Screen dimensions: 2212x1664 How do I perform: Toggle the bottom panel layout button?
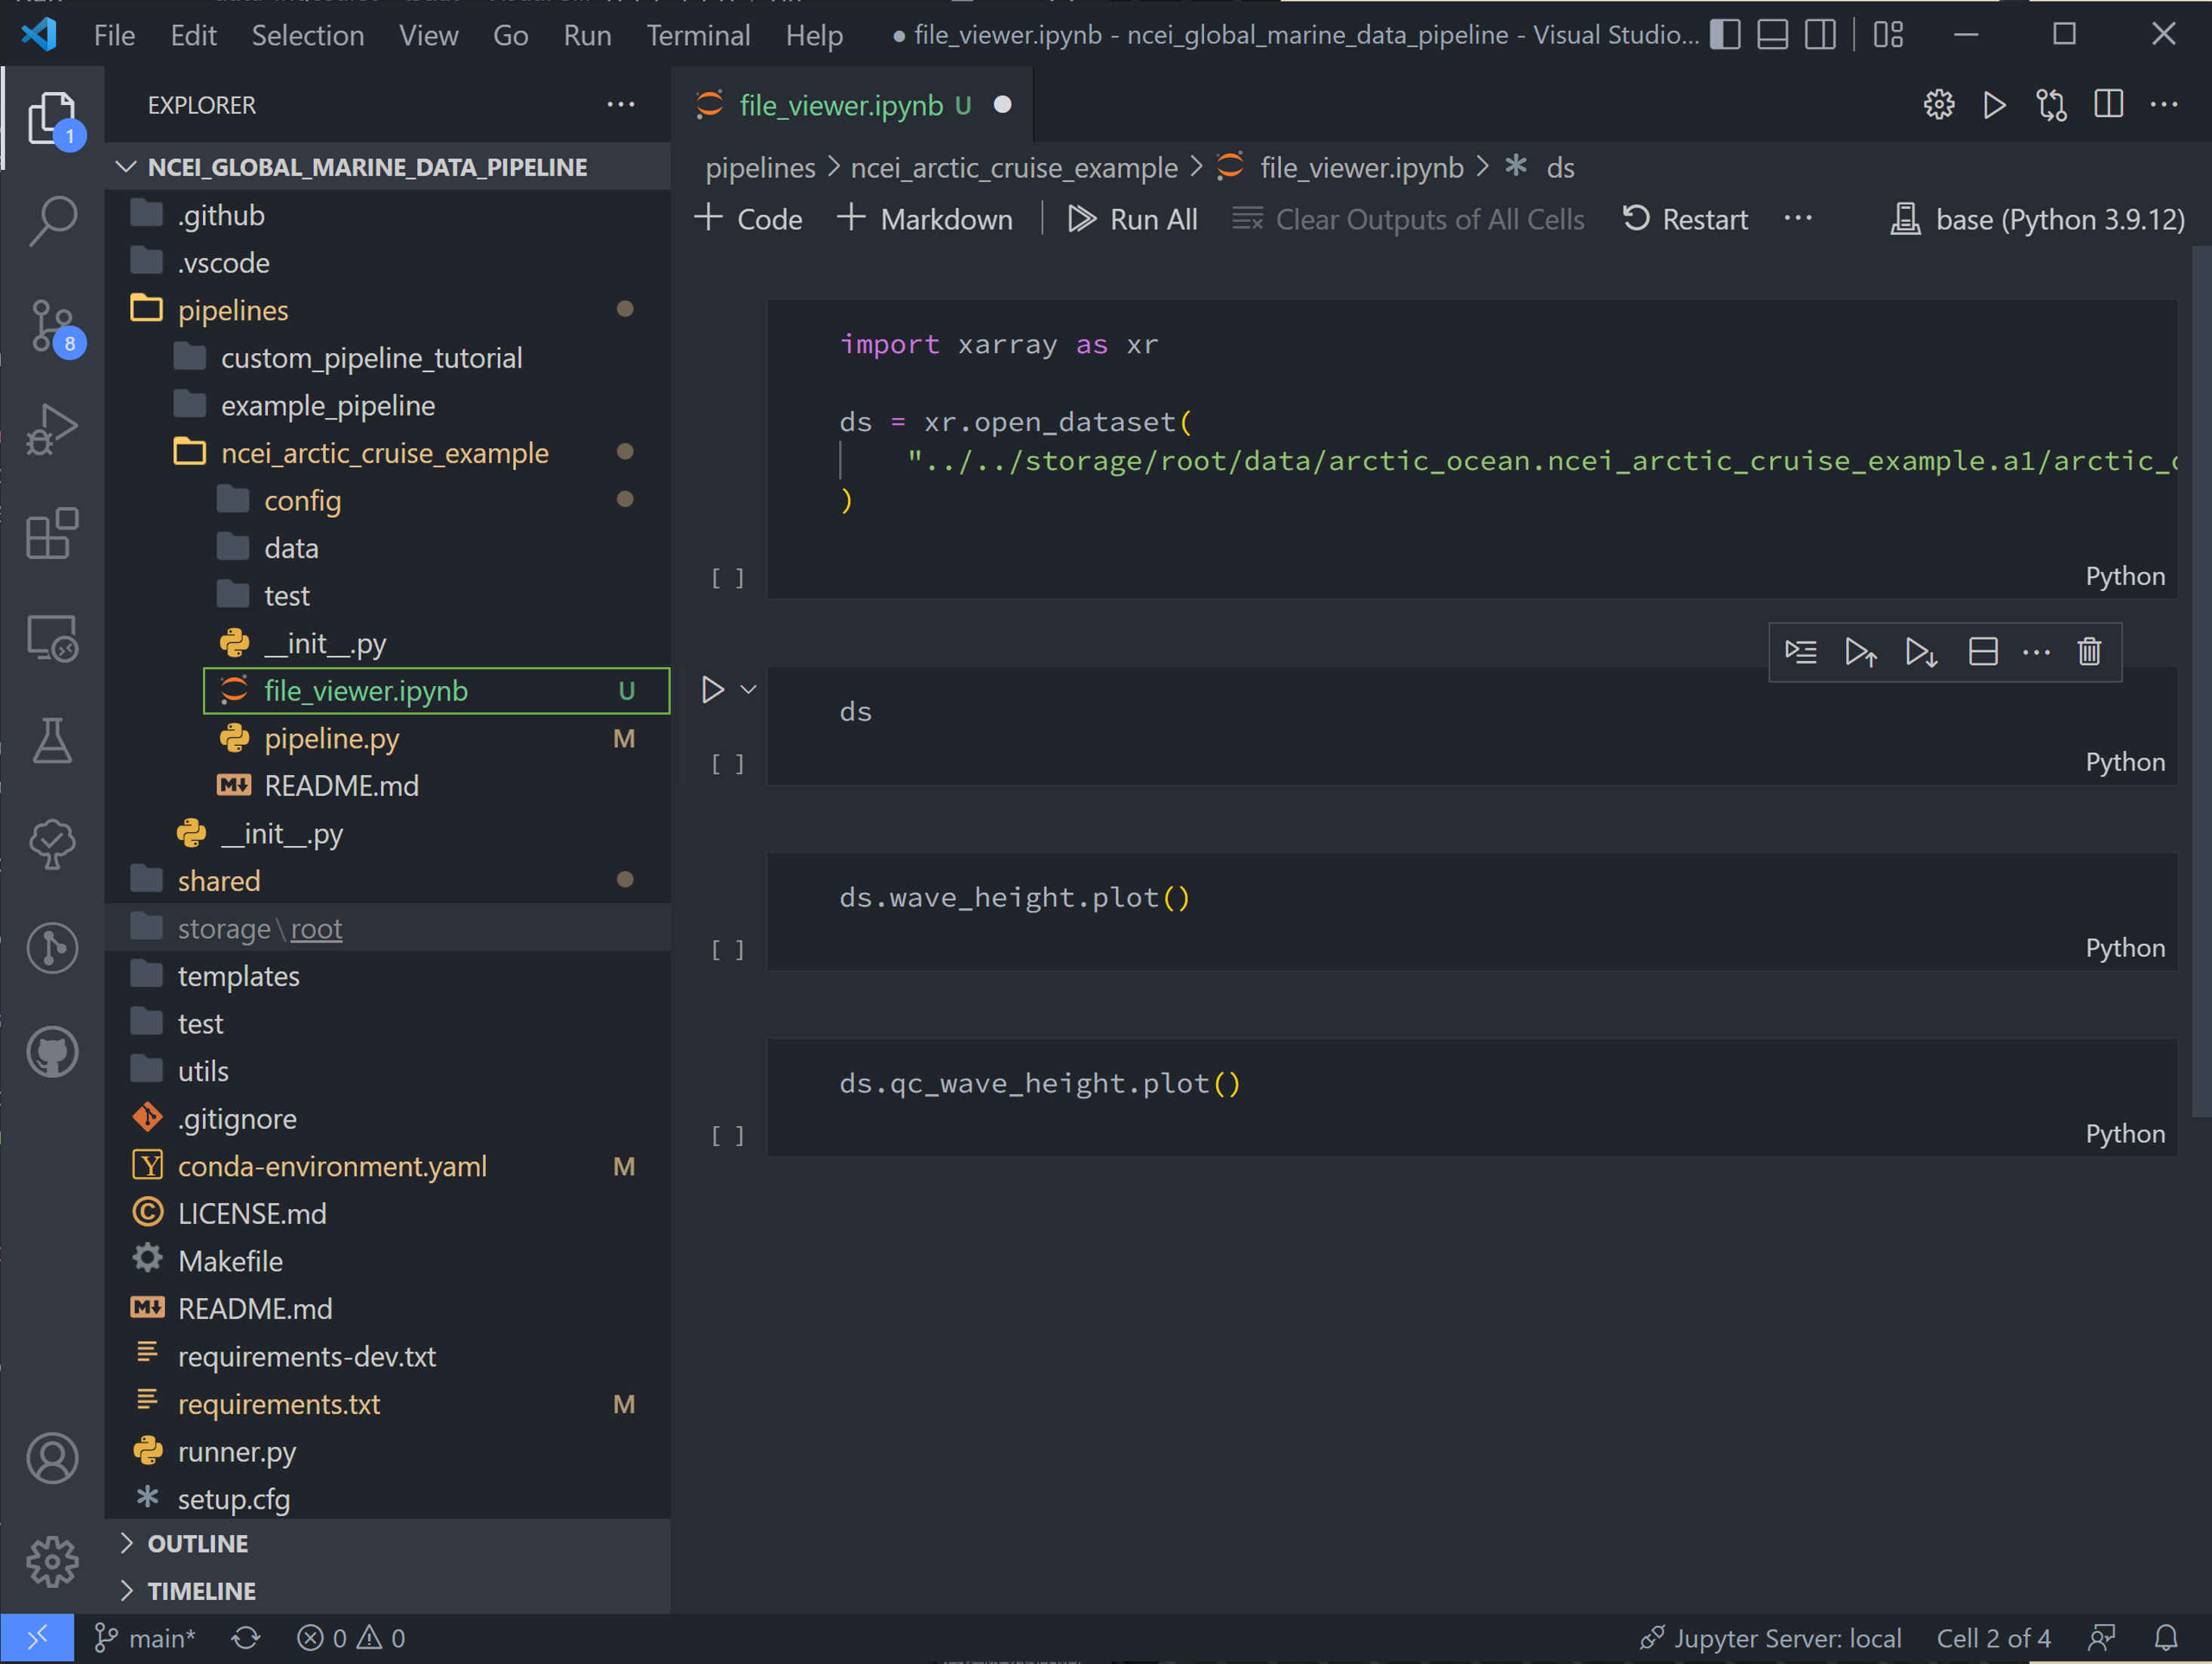(x=1773, y=35)
